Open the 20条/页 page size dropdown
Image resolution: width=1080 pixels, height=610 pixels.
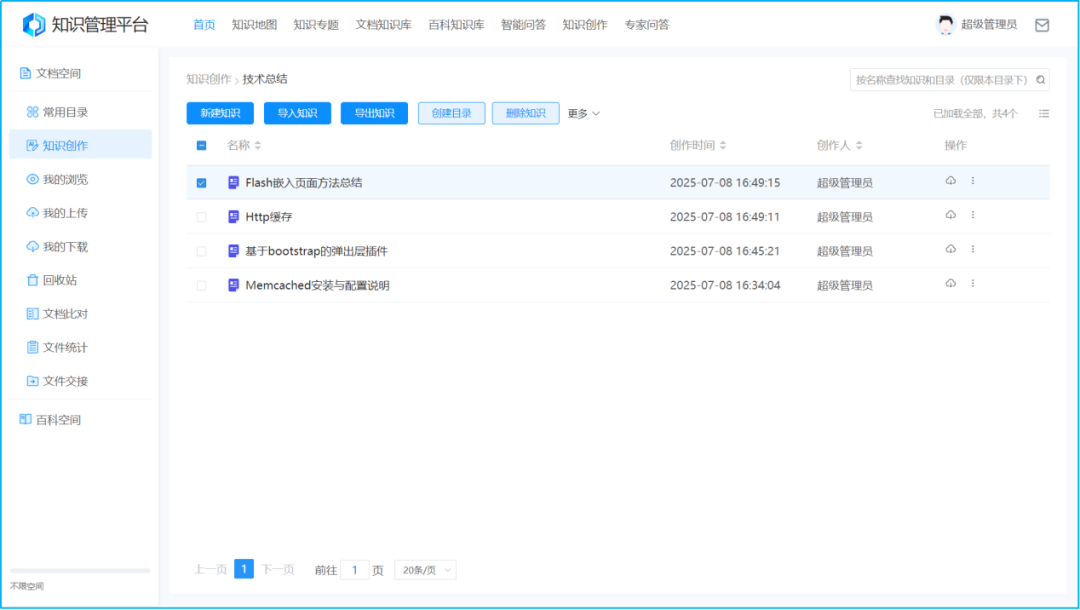coord(424,568)
